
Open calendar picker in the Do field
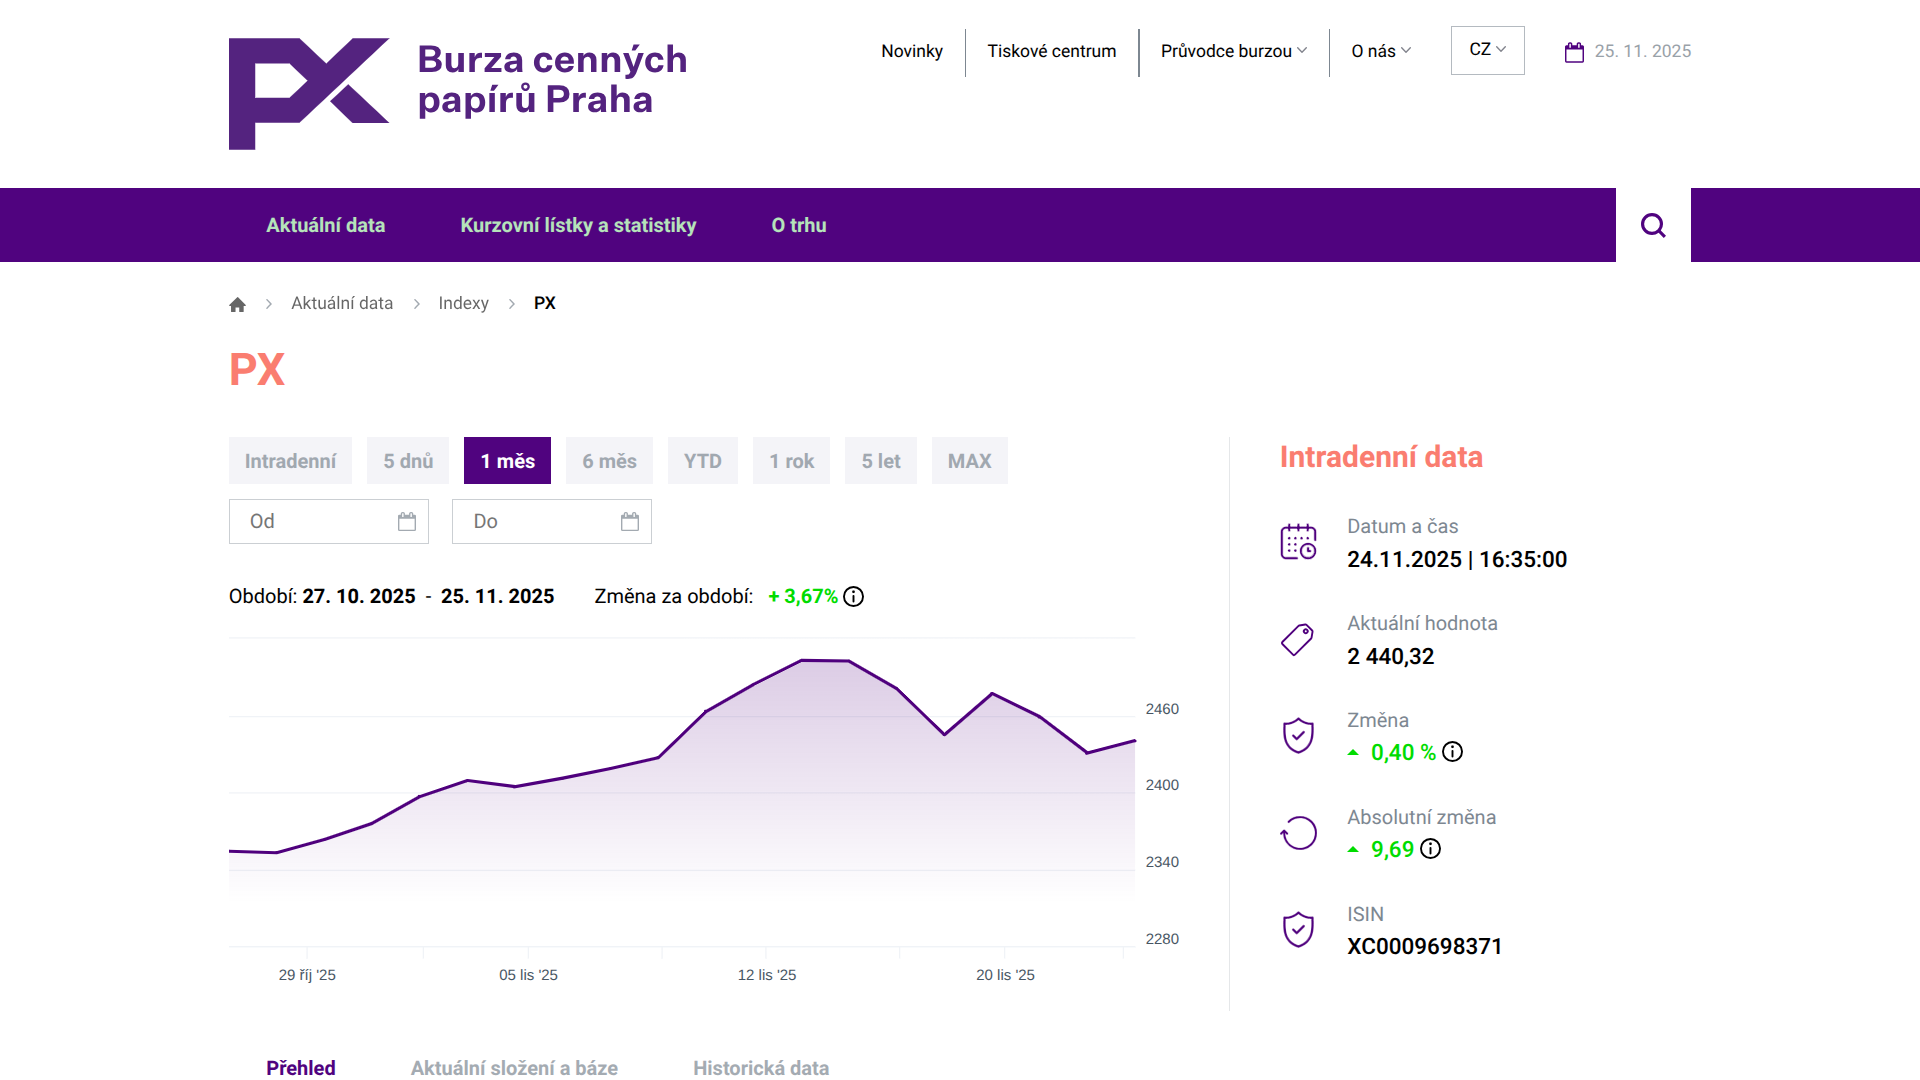[630, 521]
